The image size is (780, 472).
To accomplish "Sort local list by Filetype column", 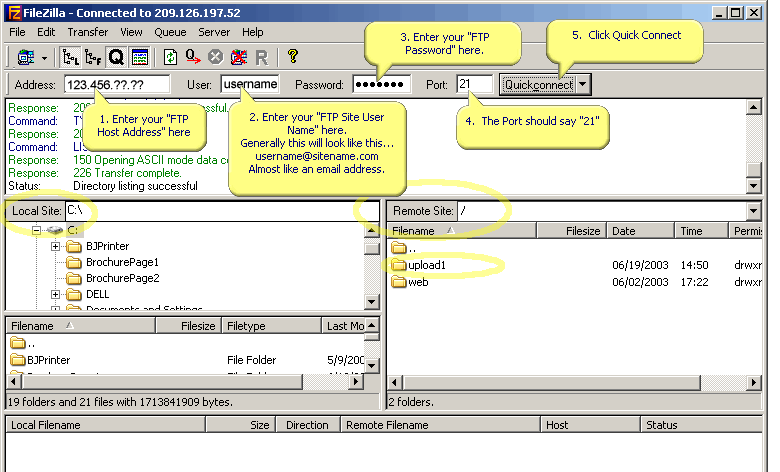I will pos(272,326).
